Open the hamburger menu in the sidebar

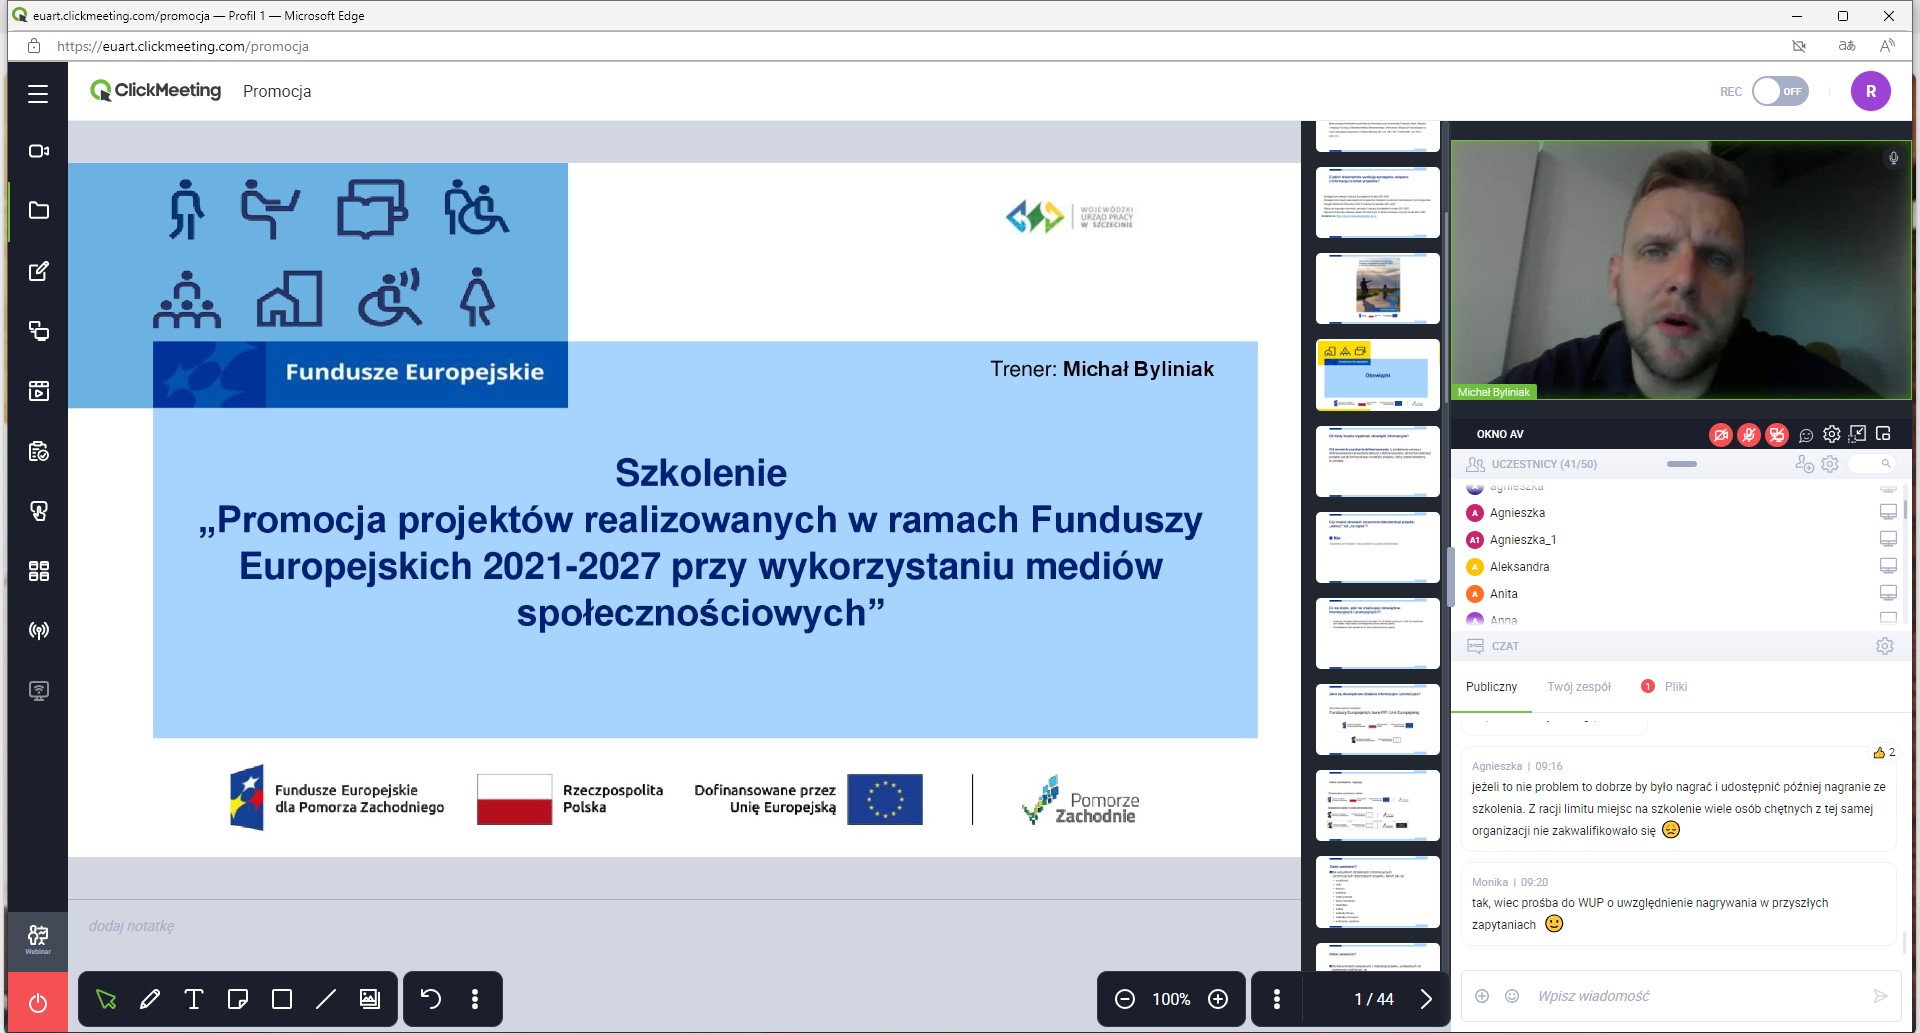pos(38,94)
